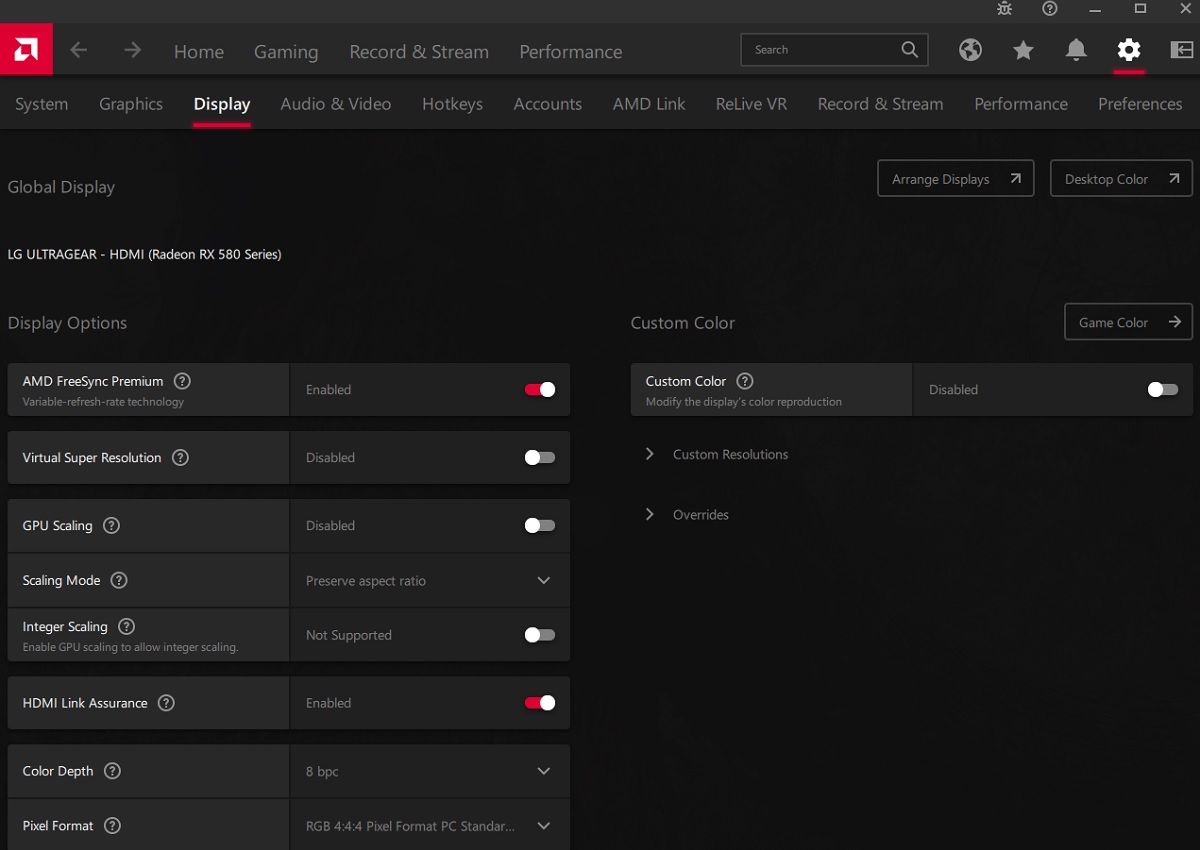Show help for GPU Scaling

(112, 526)
